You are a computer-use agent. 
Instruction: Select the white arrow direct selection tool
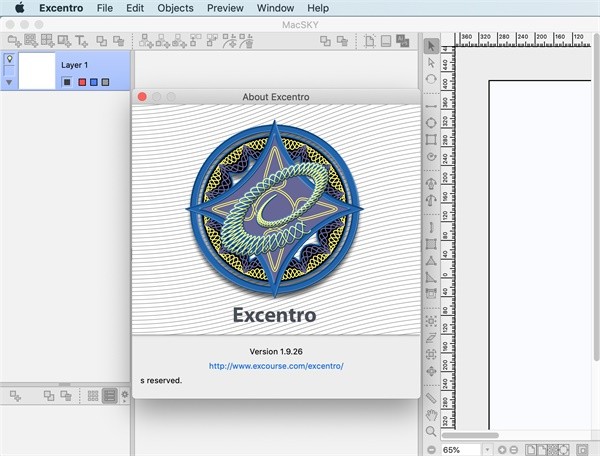pyautogui.click(x=431, y=63)
